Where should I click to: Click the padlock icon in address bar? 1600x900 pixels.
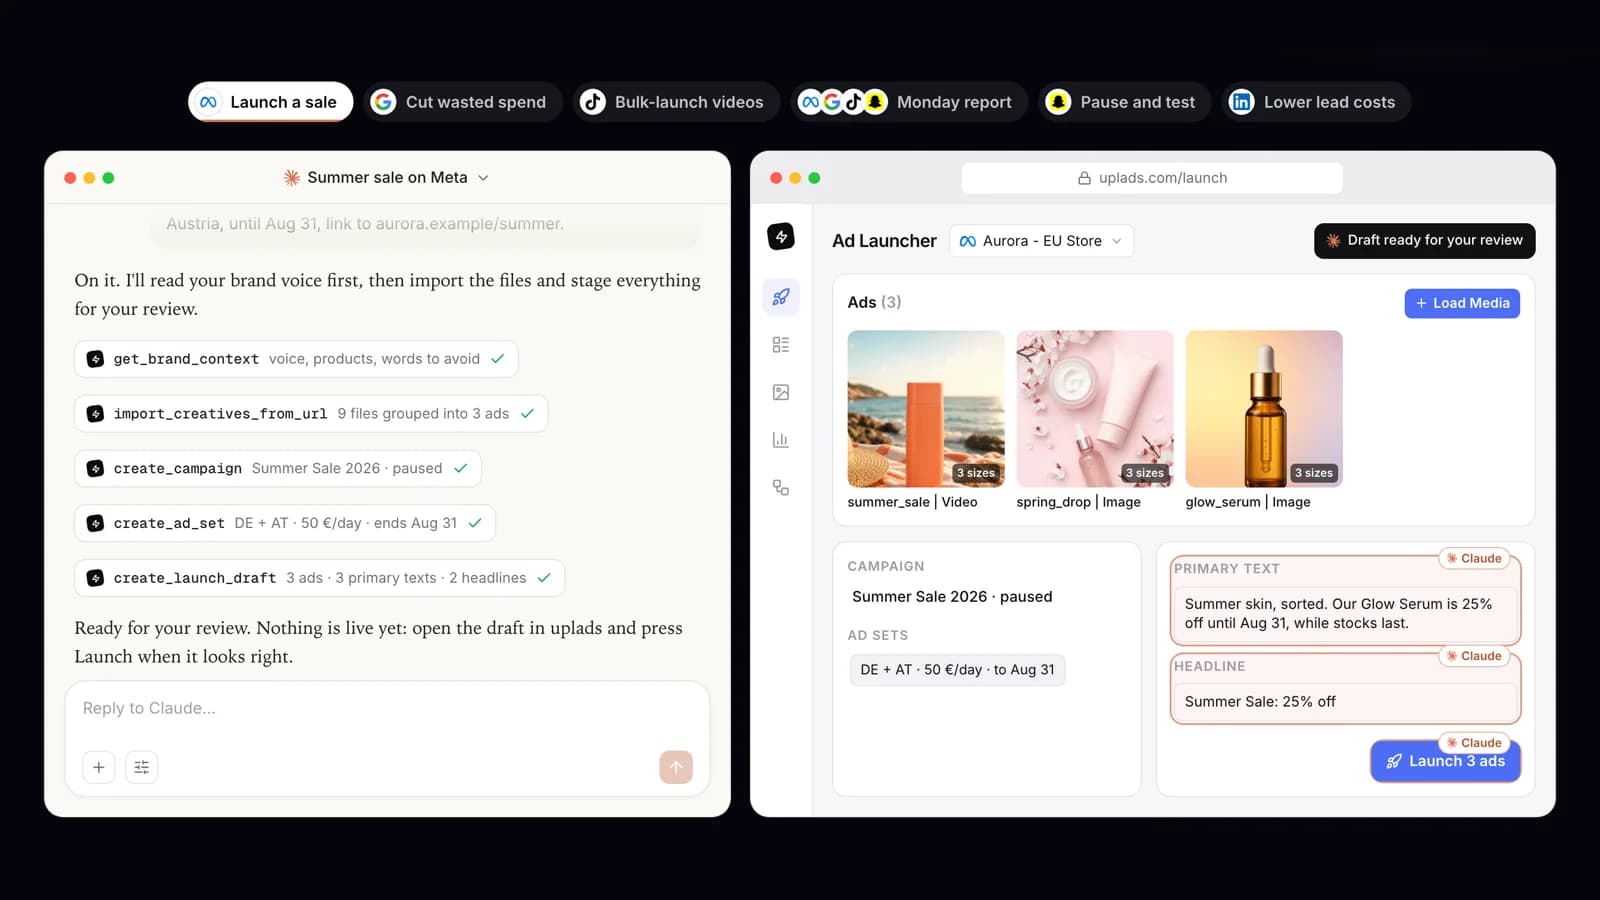(x=1084, y=178)
